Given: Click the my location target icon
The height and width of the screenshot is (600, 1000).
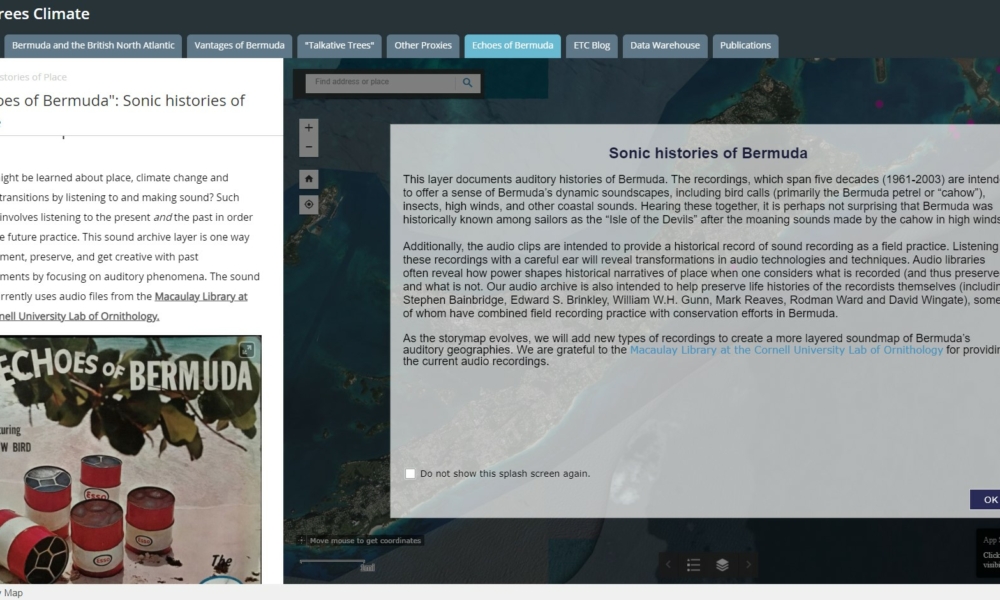Looking at the screenshot, I should click(309, 204).
